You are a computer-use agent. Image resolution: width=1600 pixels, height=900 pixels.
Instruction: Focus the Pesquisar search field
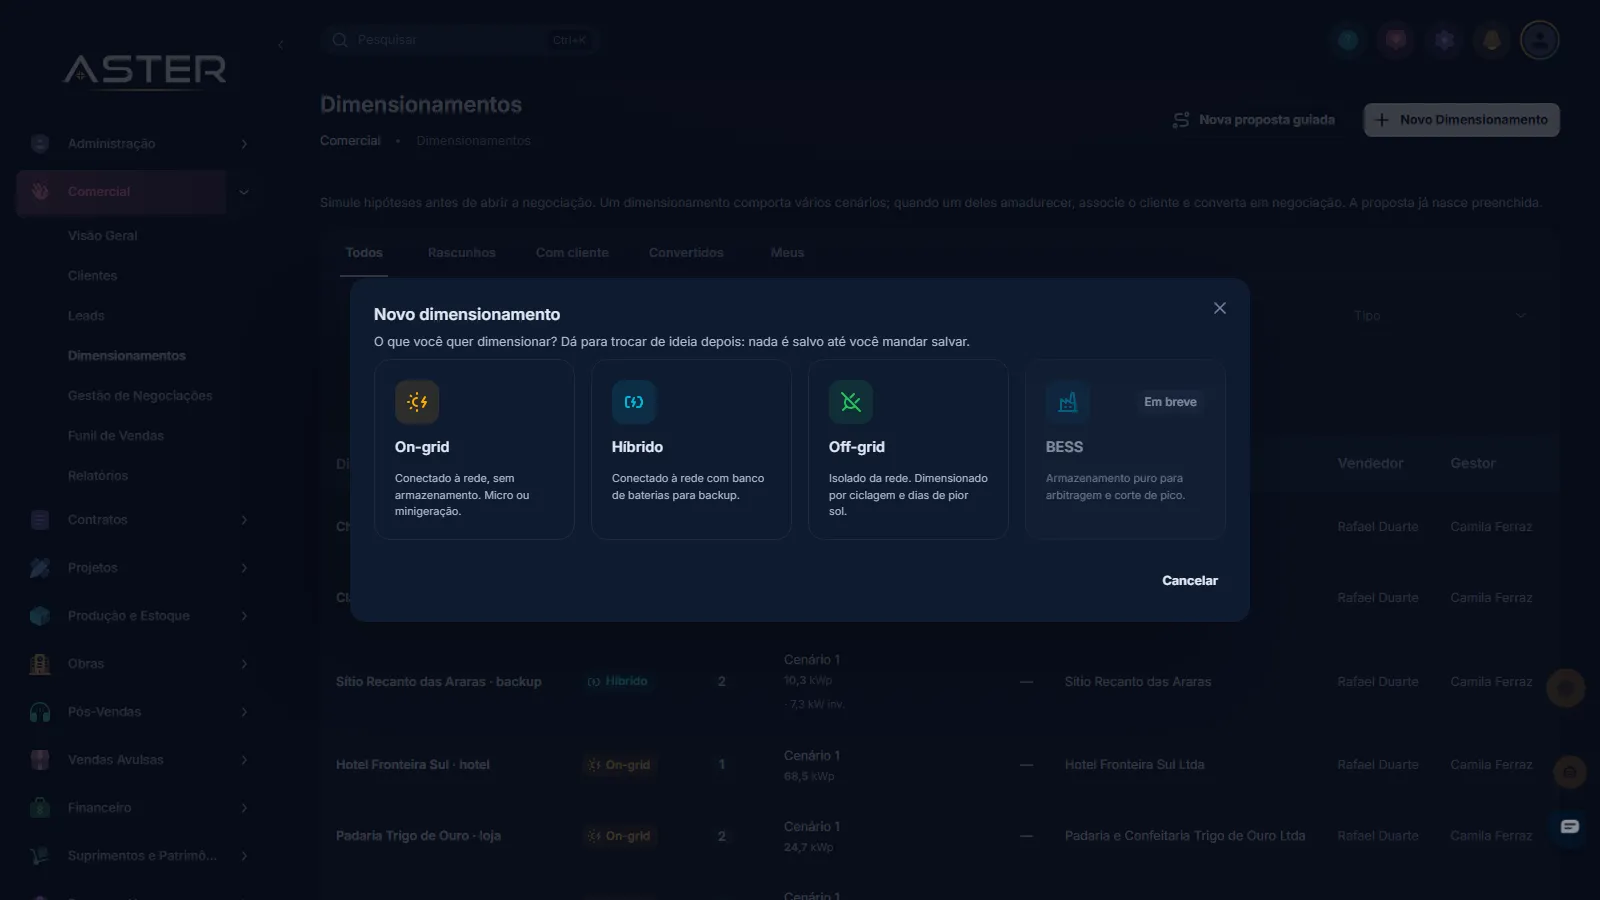(460, 40)
